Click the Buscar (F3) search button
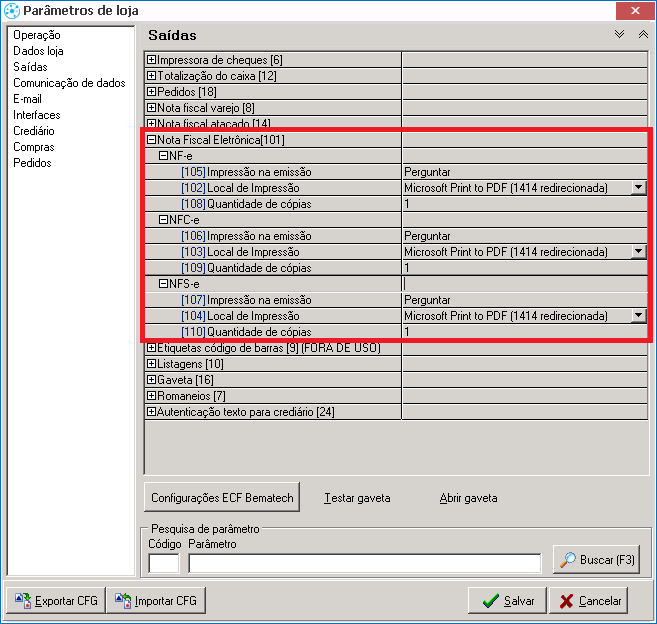Image resolution: width=657 pixels, height=624 pixels. pyautogui.click(x=596, y=560)
